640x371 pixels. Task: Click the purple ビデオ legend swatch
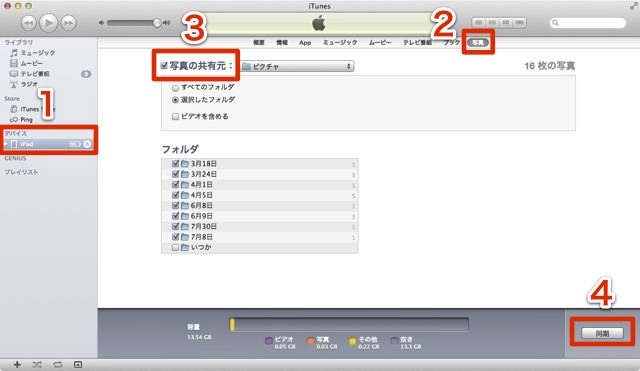point(269,341)
